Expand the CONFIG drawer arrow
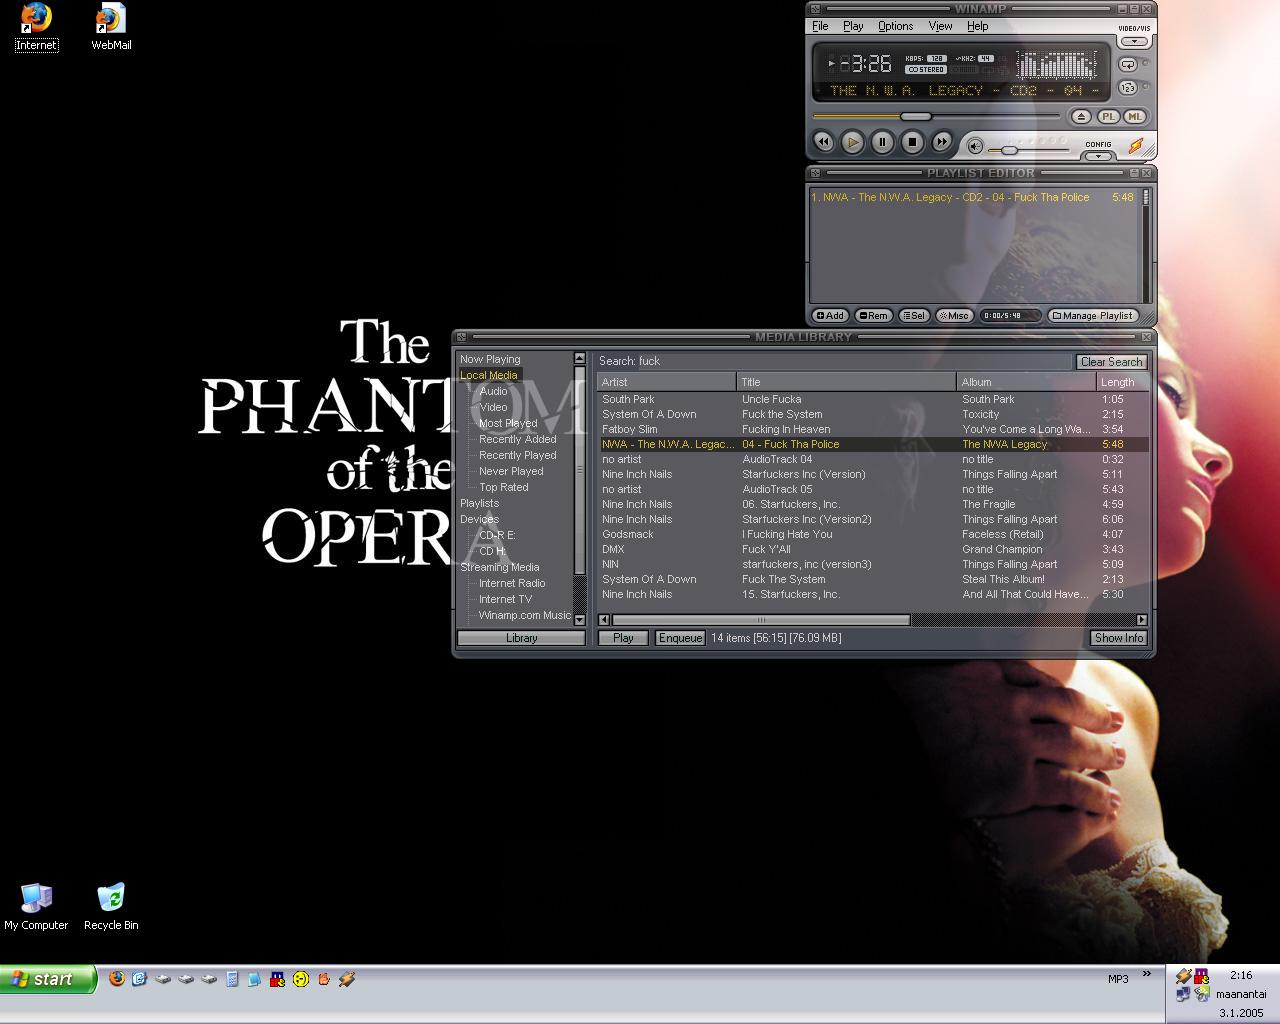1280x1024 pixels. pos(1098,155)
